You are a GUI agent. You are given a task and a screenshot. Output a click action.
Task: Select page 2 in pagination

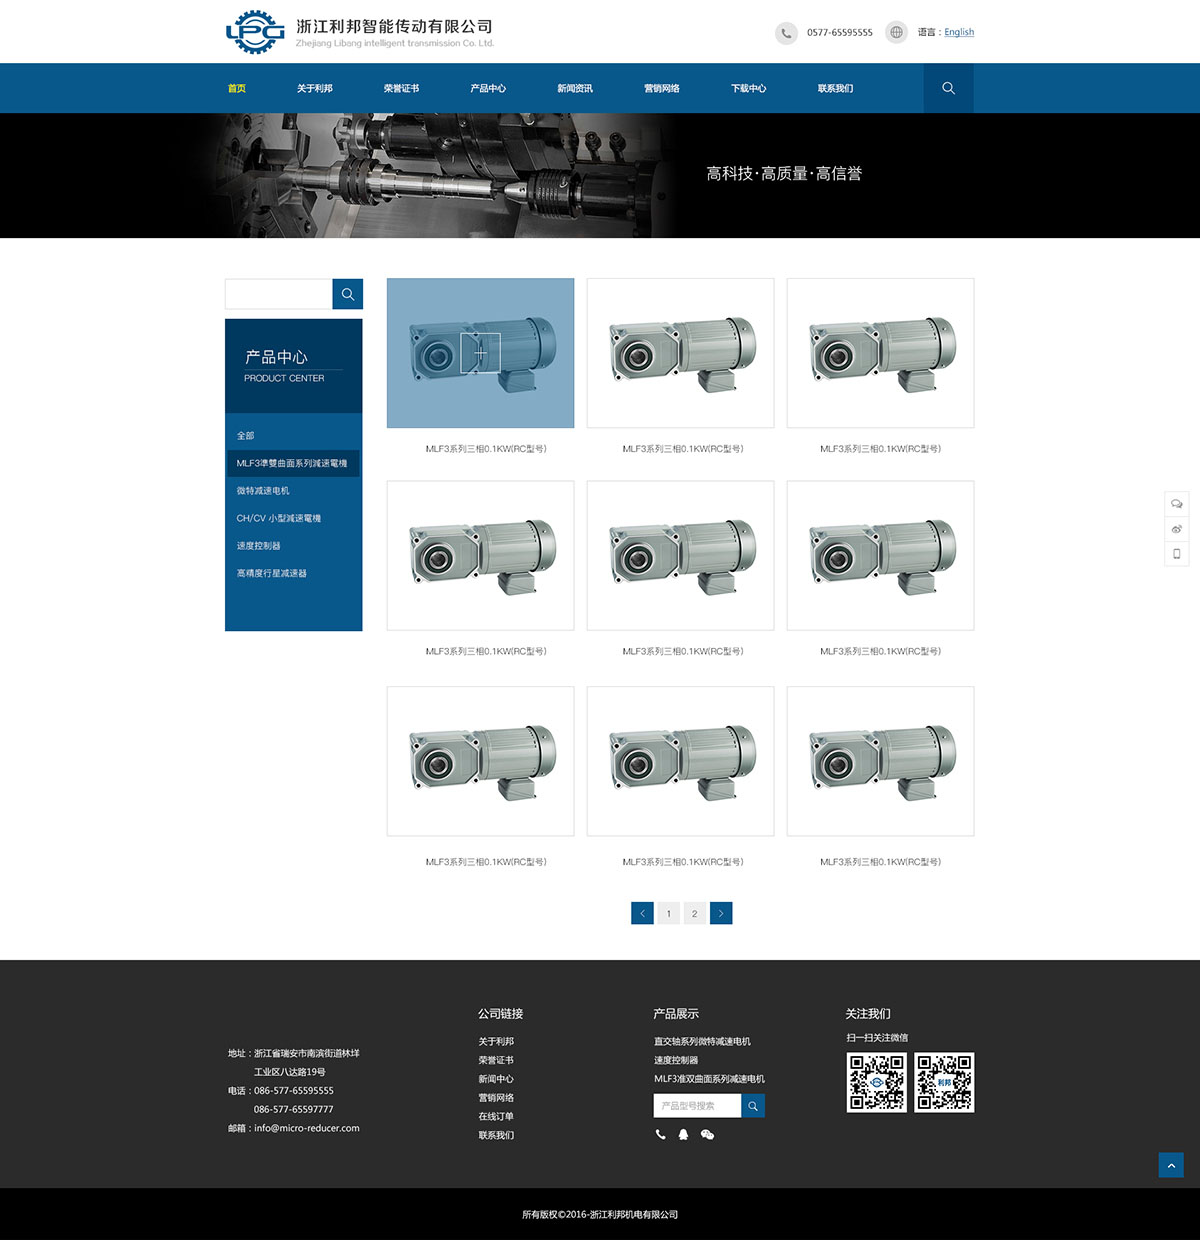[695, 913]
